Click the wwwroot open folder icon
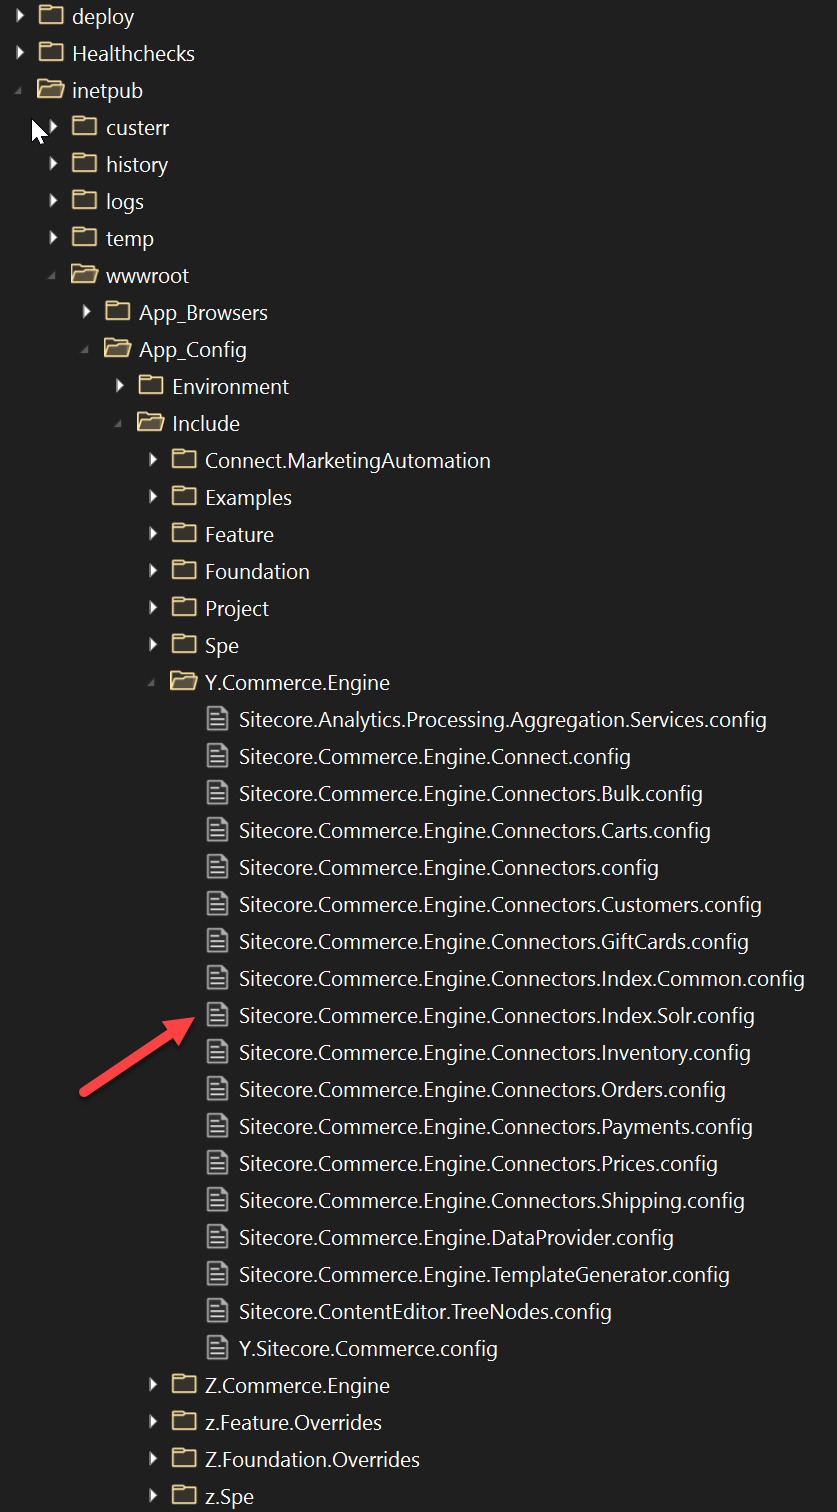The width and height of the screenshot is (837, 1512). 84,275
